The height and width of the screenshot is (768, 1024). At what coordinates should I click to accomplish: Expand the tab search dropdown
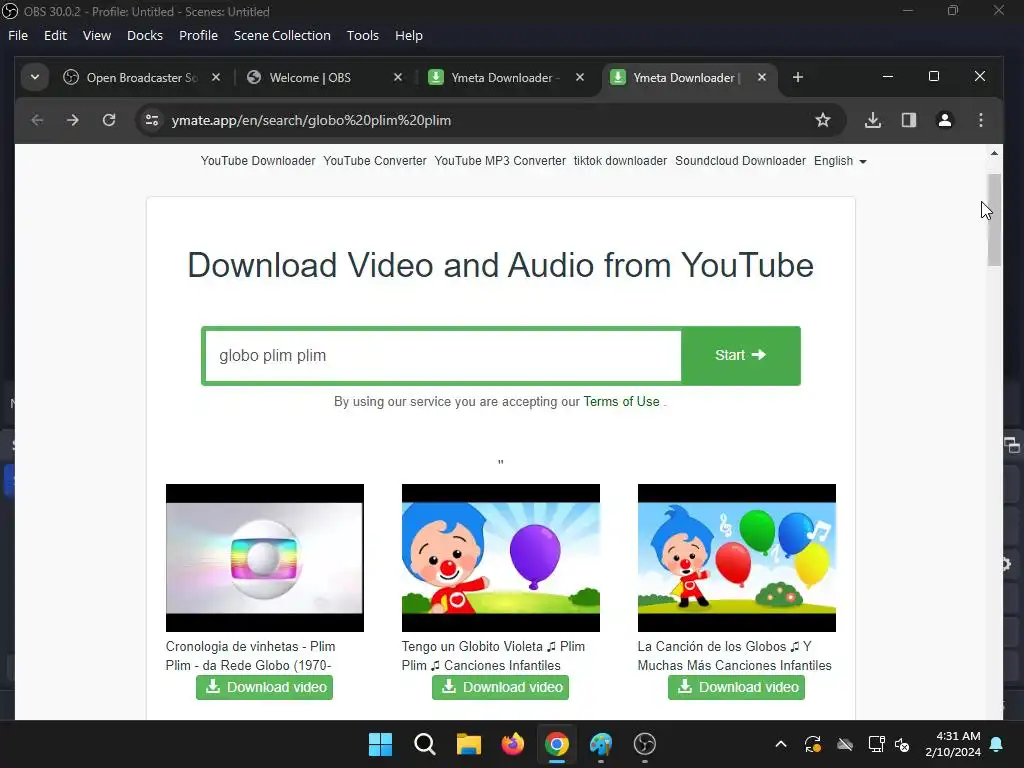tap(35, 77)
